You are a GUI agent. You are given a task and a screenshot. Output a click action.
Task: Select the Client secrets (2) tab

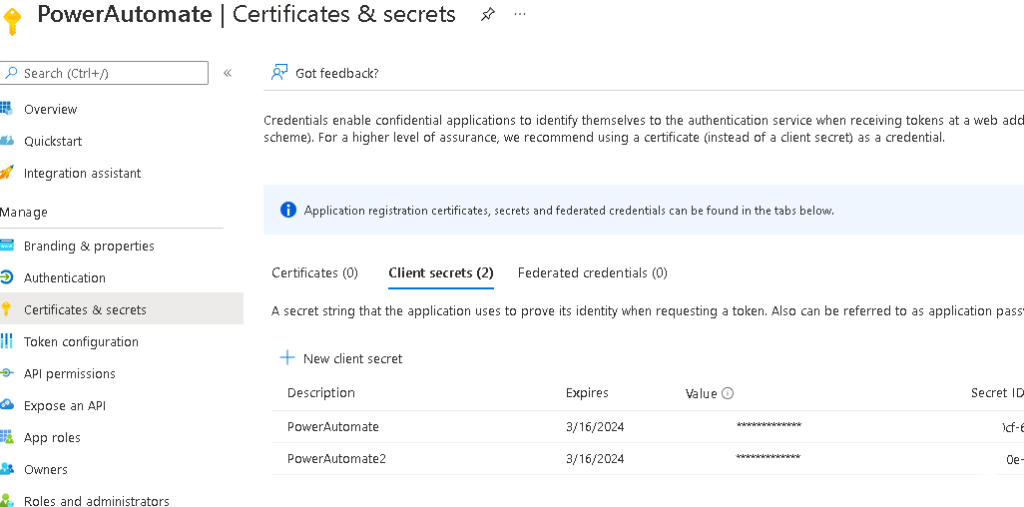click(441, 273)
